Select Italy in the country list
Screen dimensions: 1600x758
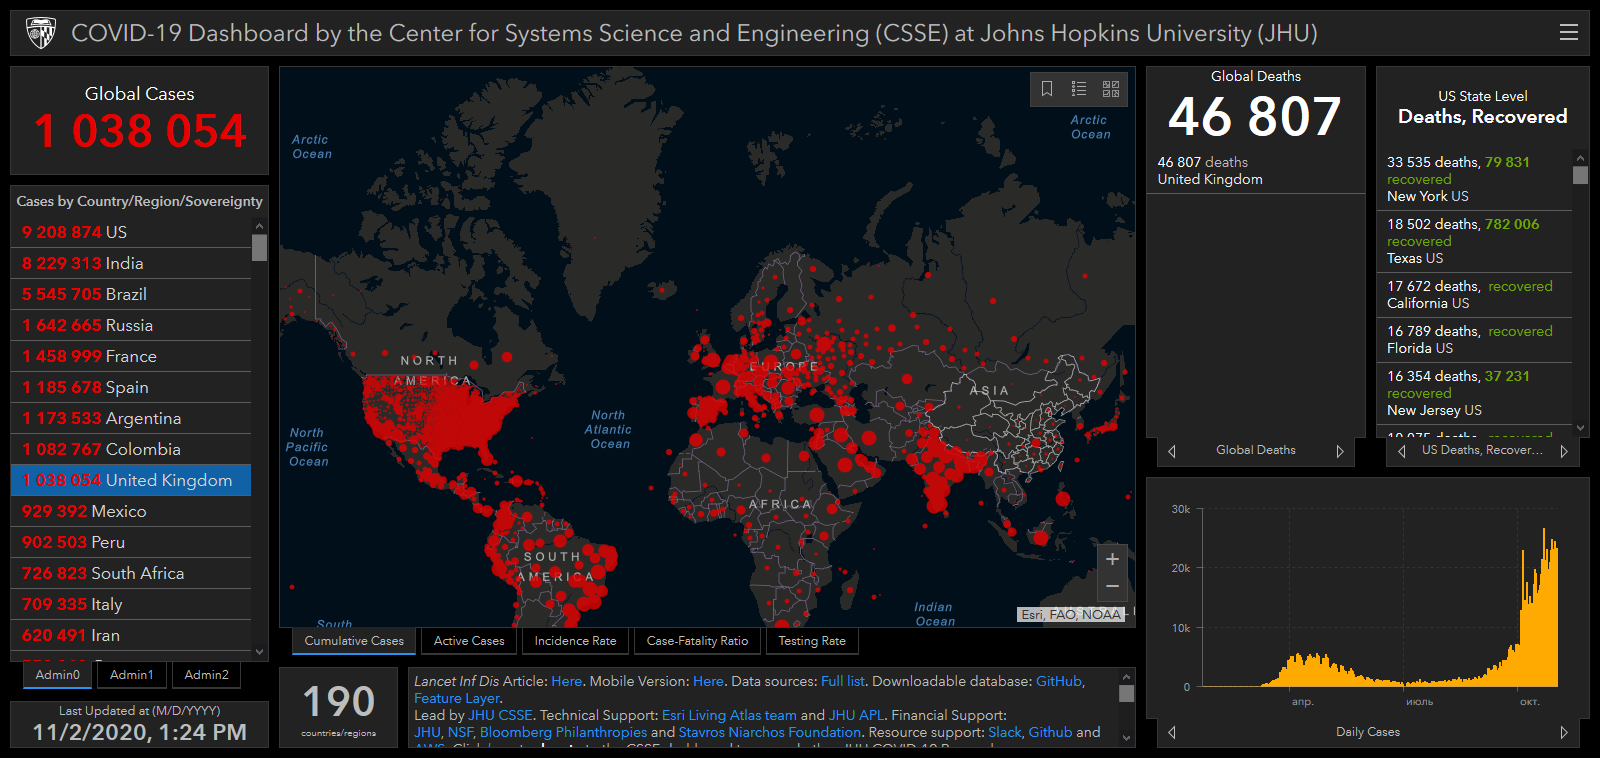(x=131, y=604)
